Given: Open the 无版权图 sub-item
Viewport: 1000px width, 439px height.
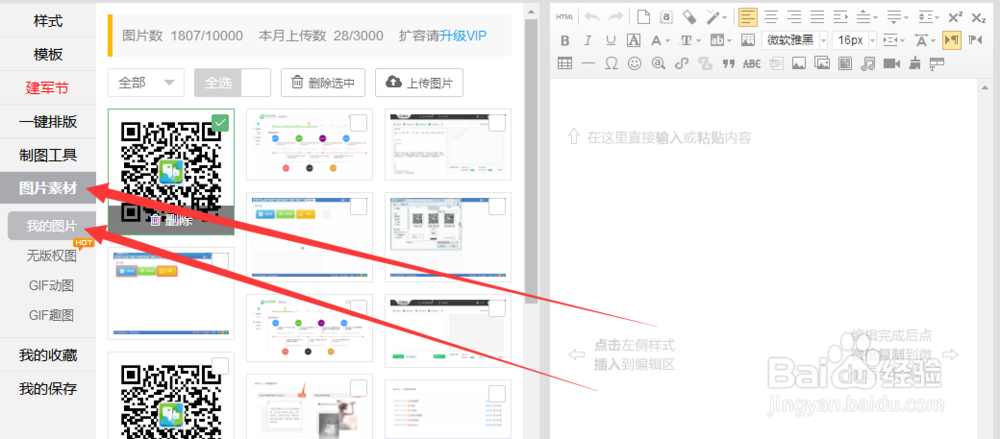Looking at the screenshot, I should pyautogui.click(x=51, y=256).
